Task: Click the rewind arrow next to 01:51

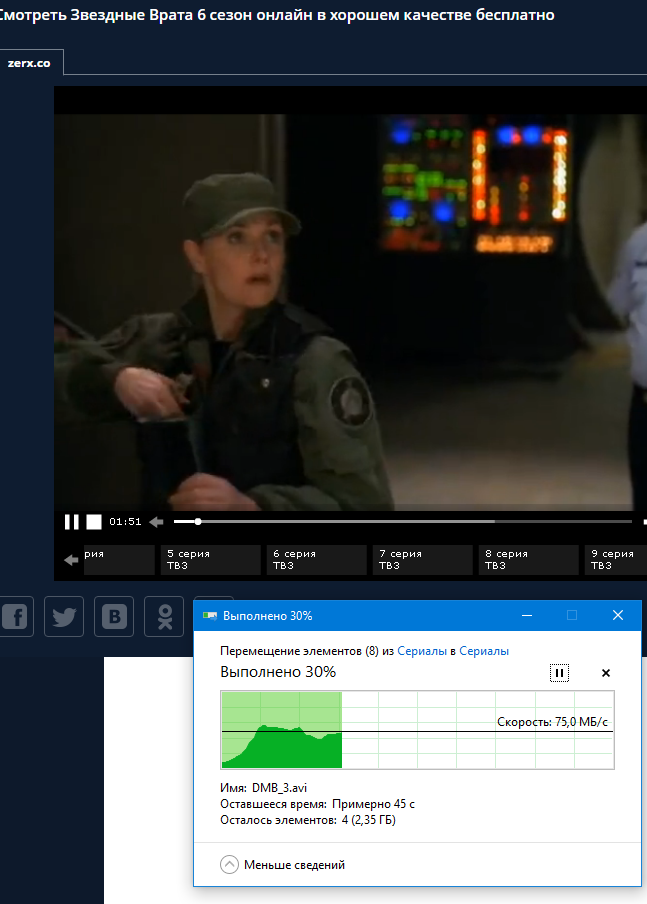Action: pyautogui.click(x=156, y=522)
